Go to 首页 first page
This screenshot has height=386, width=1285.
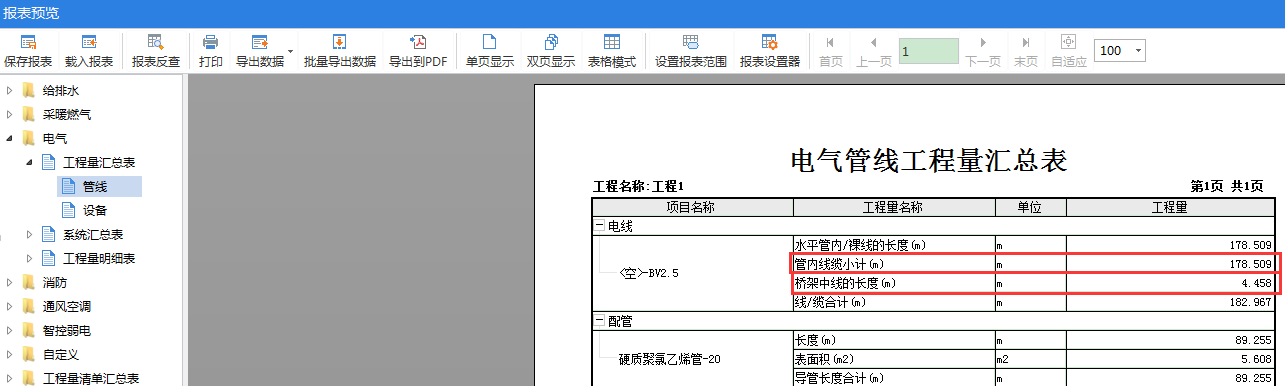pos(830,51)
